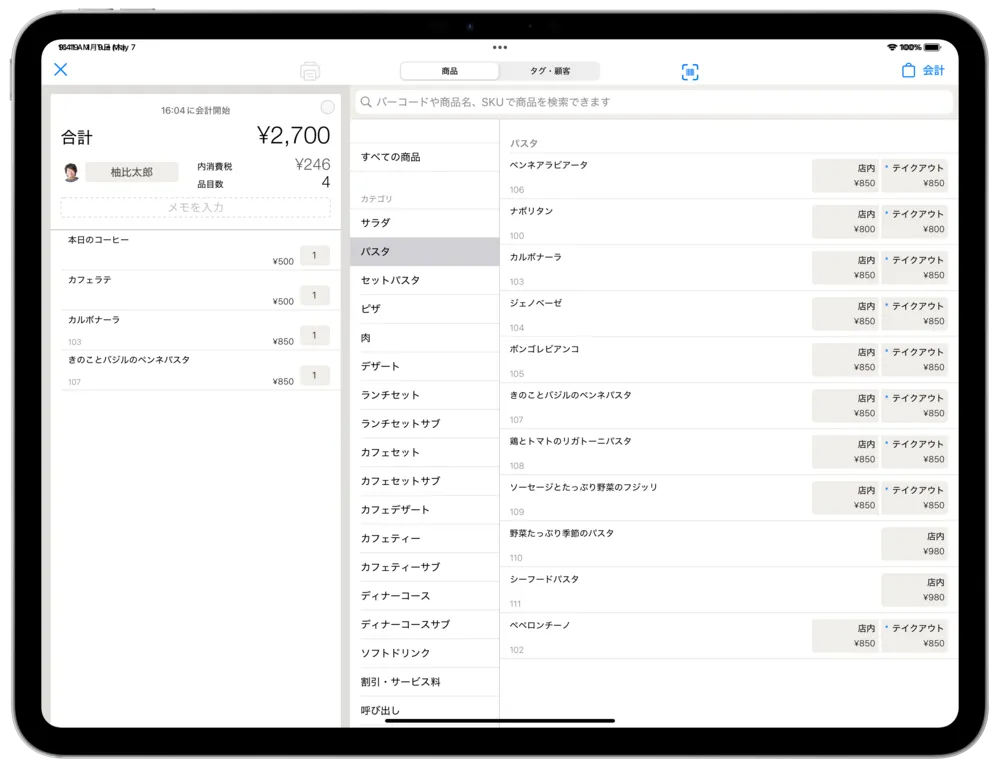The image size is (1000, 767).
Task: Add ナポリタン as 店内 ¥800
Action: click(845, 221)
